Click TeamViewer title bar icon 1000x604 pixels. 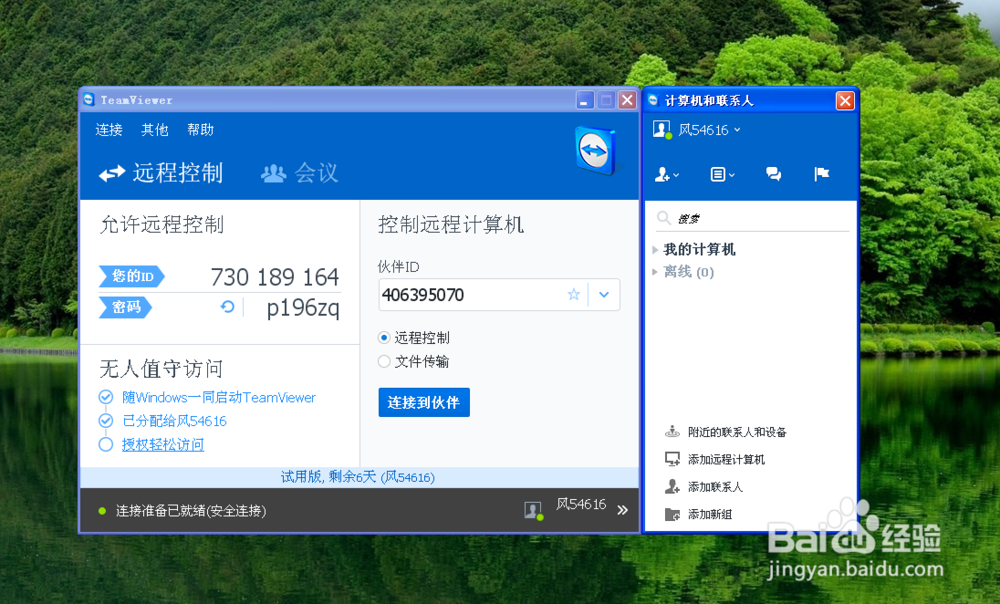point(89,99)
